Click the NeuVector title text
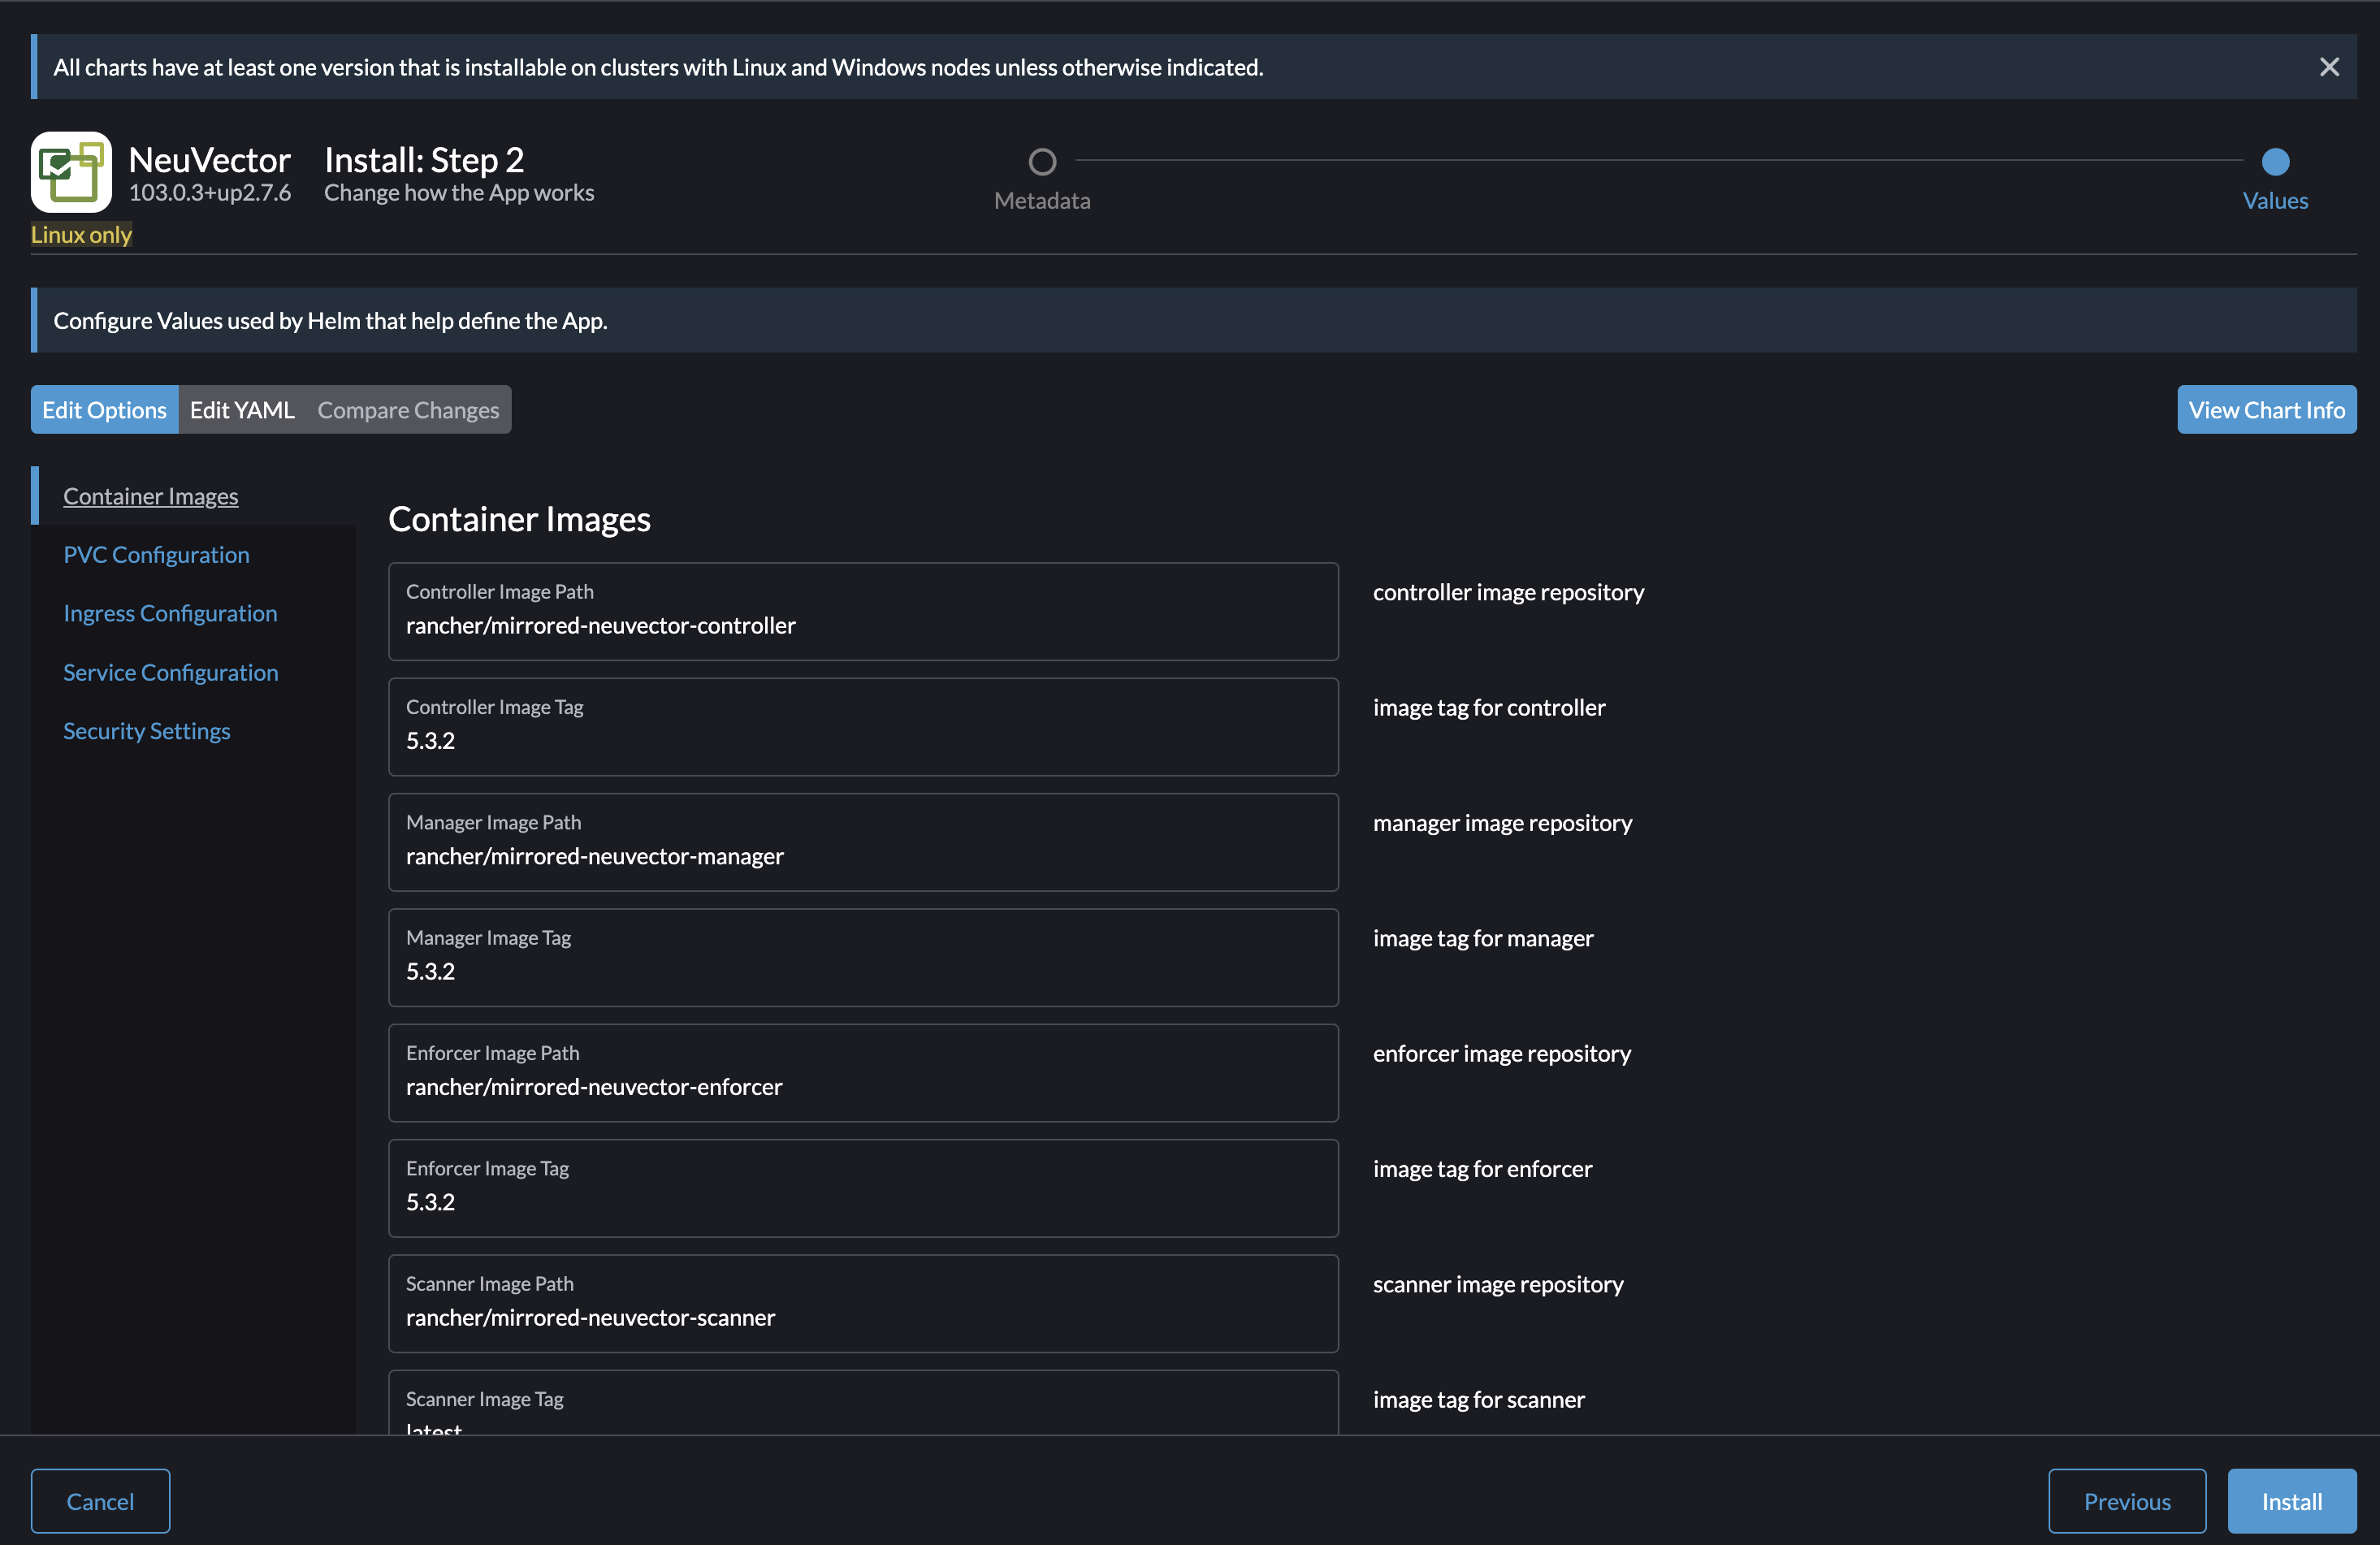The image size is (2380, 1545). coord(210,160)
